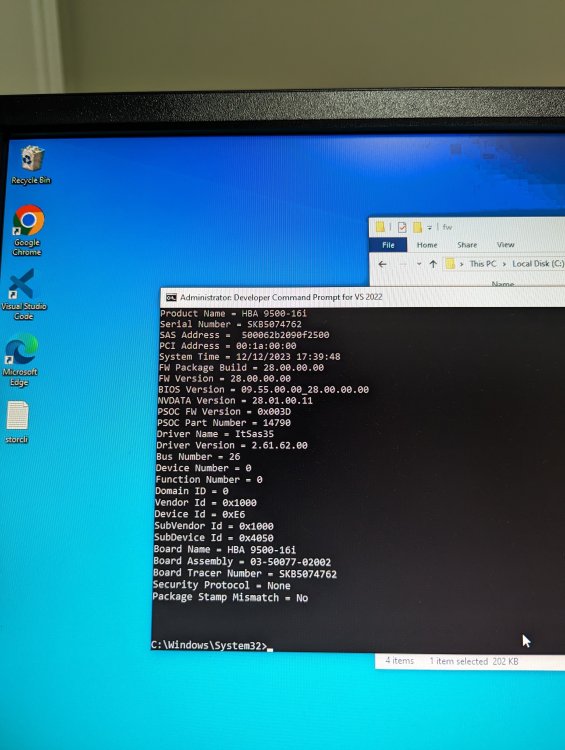Click the 'Vendor Id = 0x1000' line

pyautogui.click(x=205, y=503)
